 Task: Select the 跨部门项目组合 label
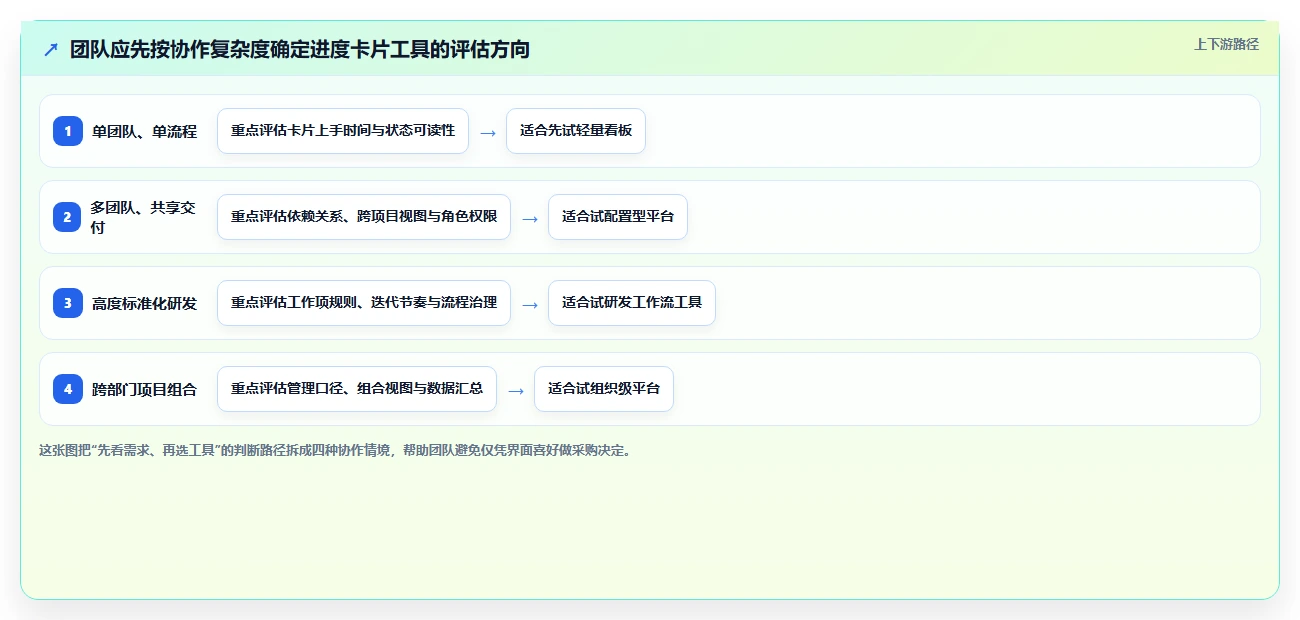coord(145,389)
